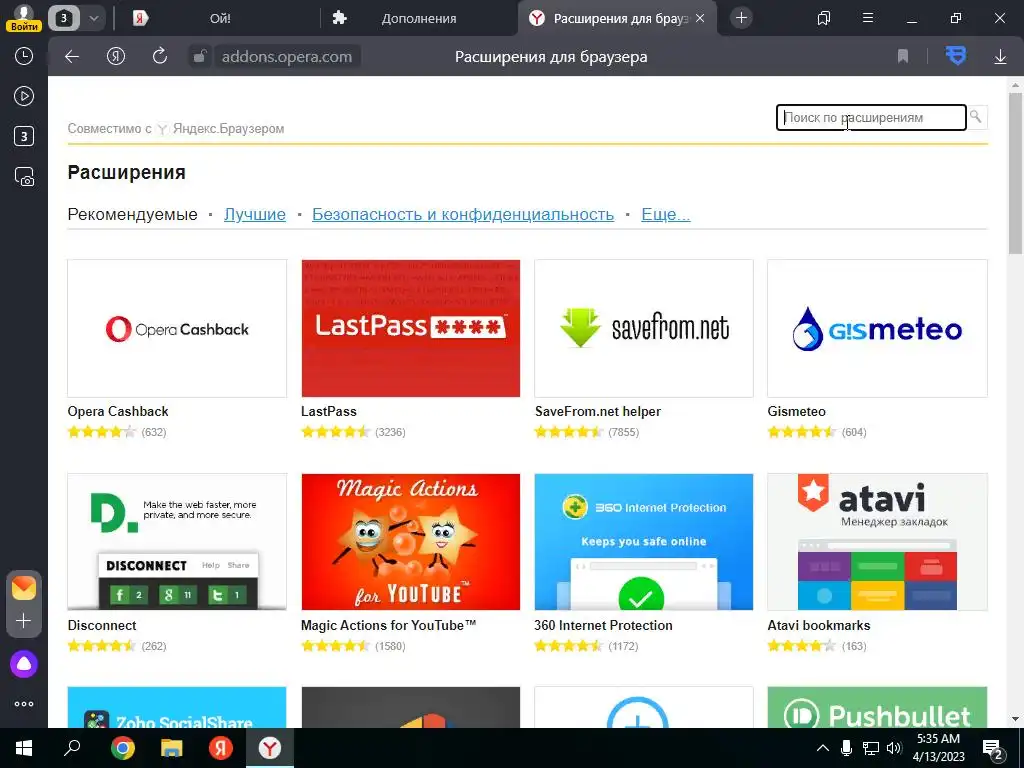1024x768 pixels.
Task: Click LastPass title text
Action: pos(328,411)
